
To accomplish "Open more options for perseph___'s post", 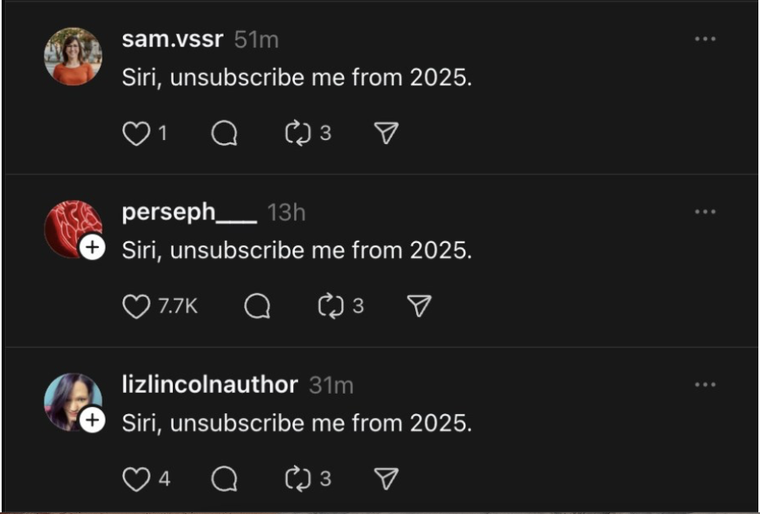I will (705, 212).
